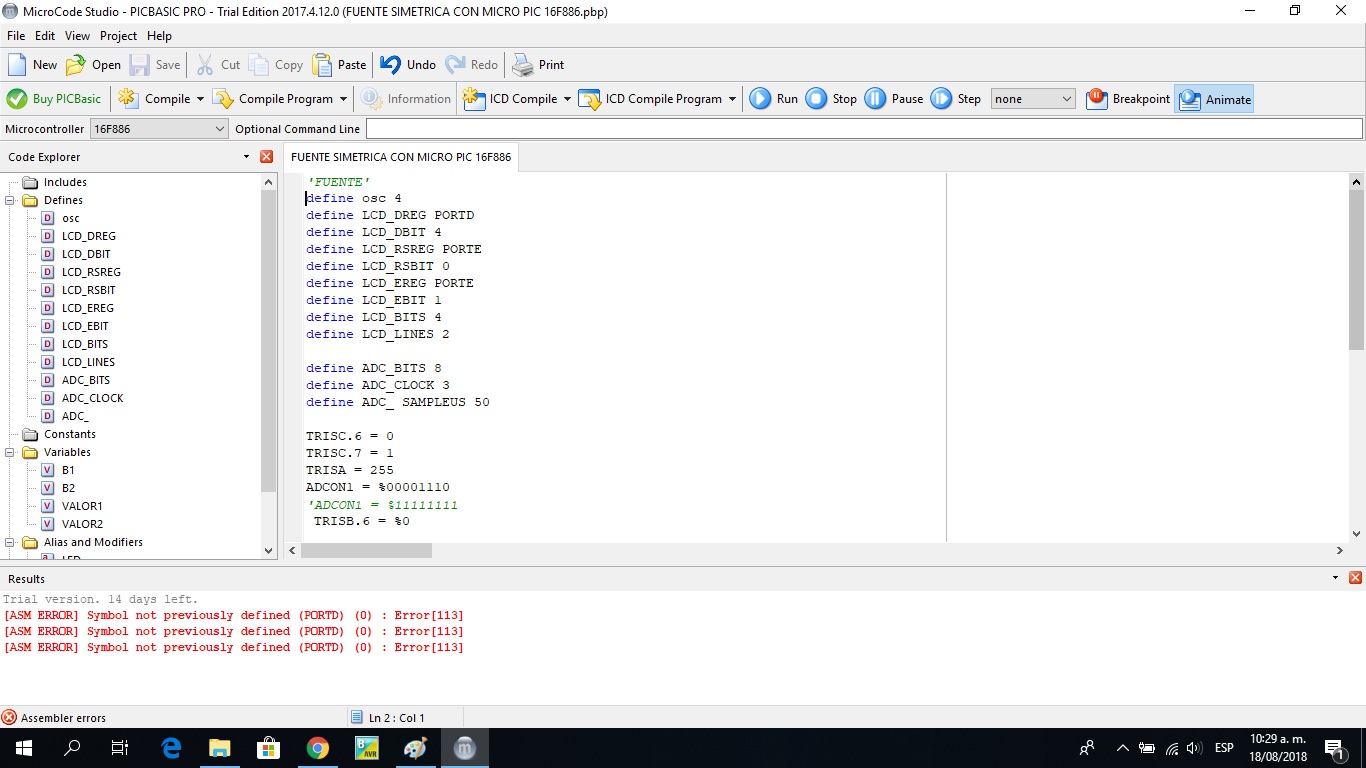Click Buy PICBasic green check button
Screen dimensions: 1366x768
(x=54, y=99)
